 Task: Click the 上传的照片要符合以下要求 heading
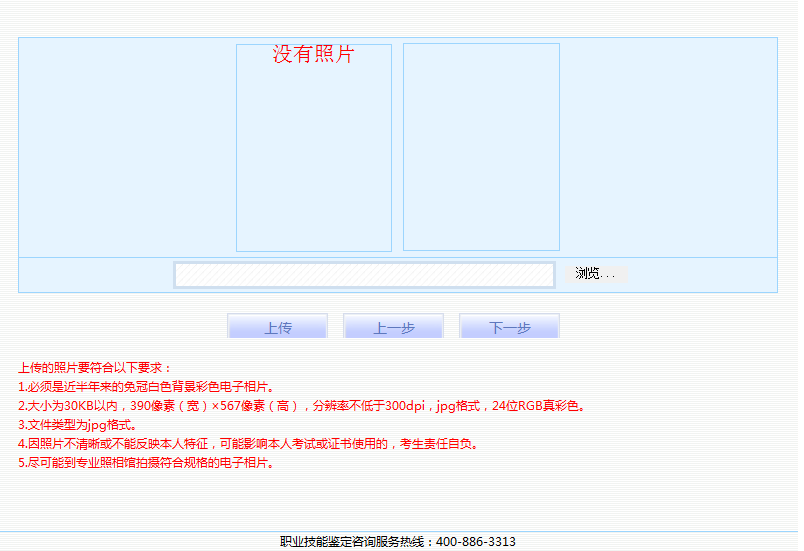pyautogui.click(x=95, y=368)
